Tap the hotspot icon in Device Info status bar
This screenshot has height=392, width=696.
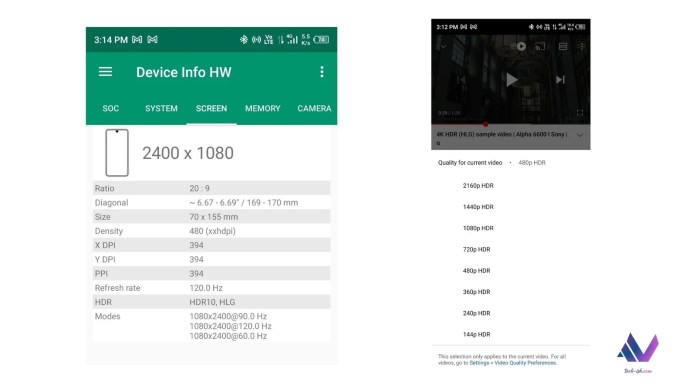256,40
